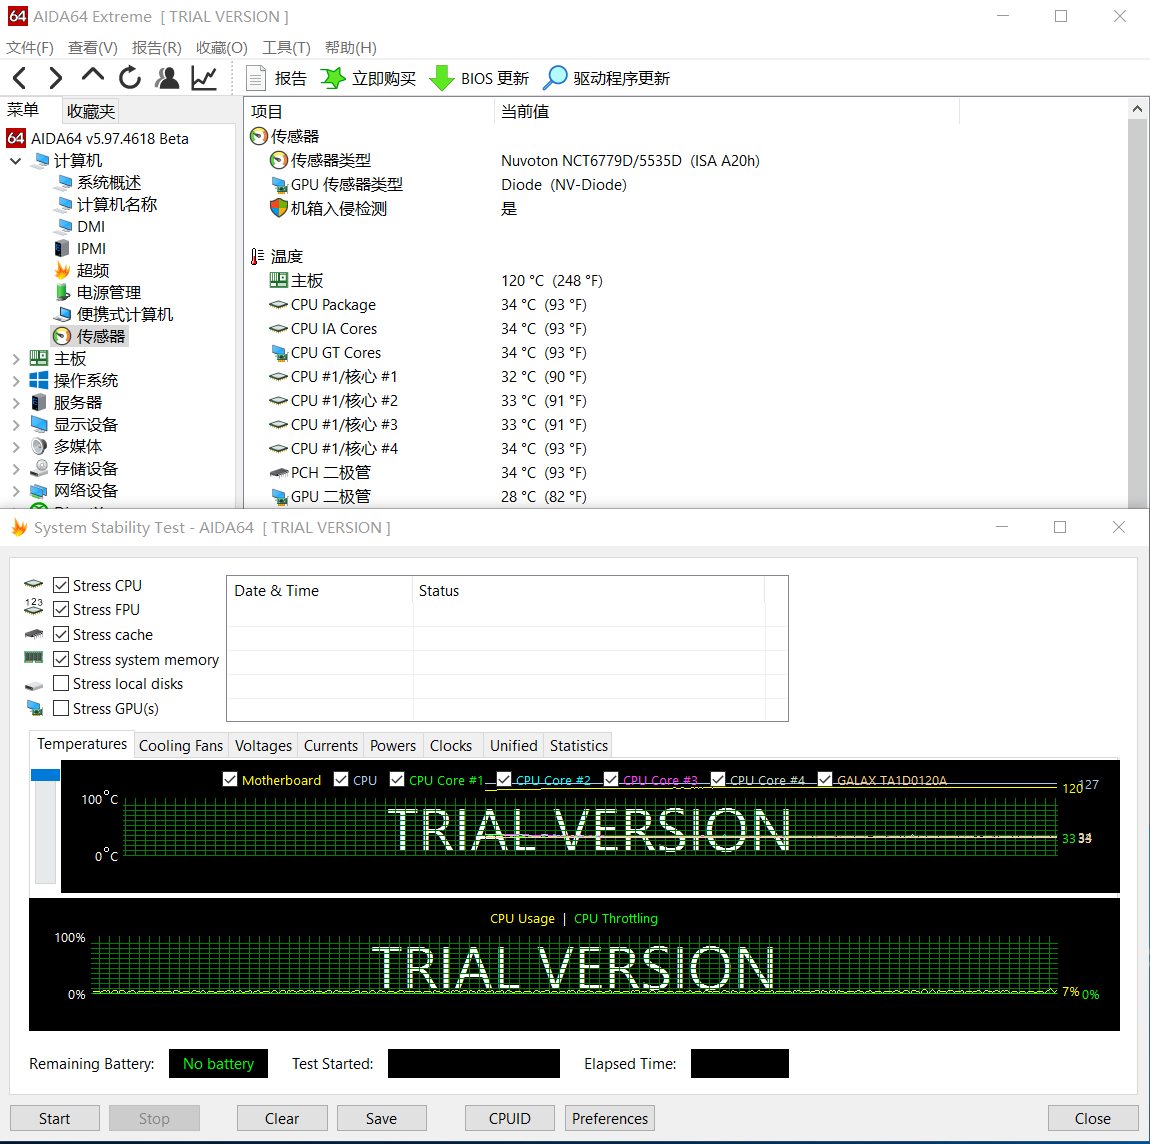Switch to the 收藏夹 tab

[90, 111]
